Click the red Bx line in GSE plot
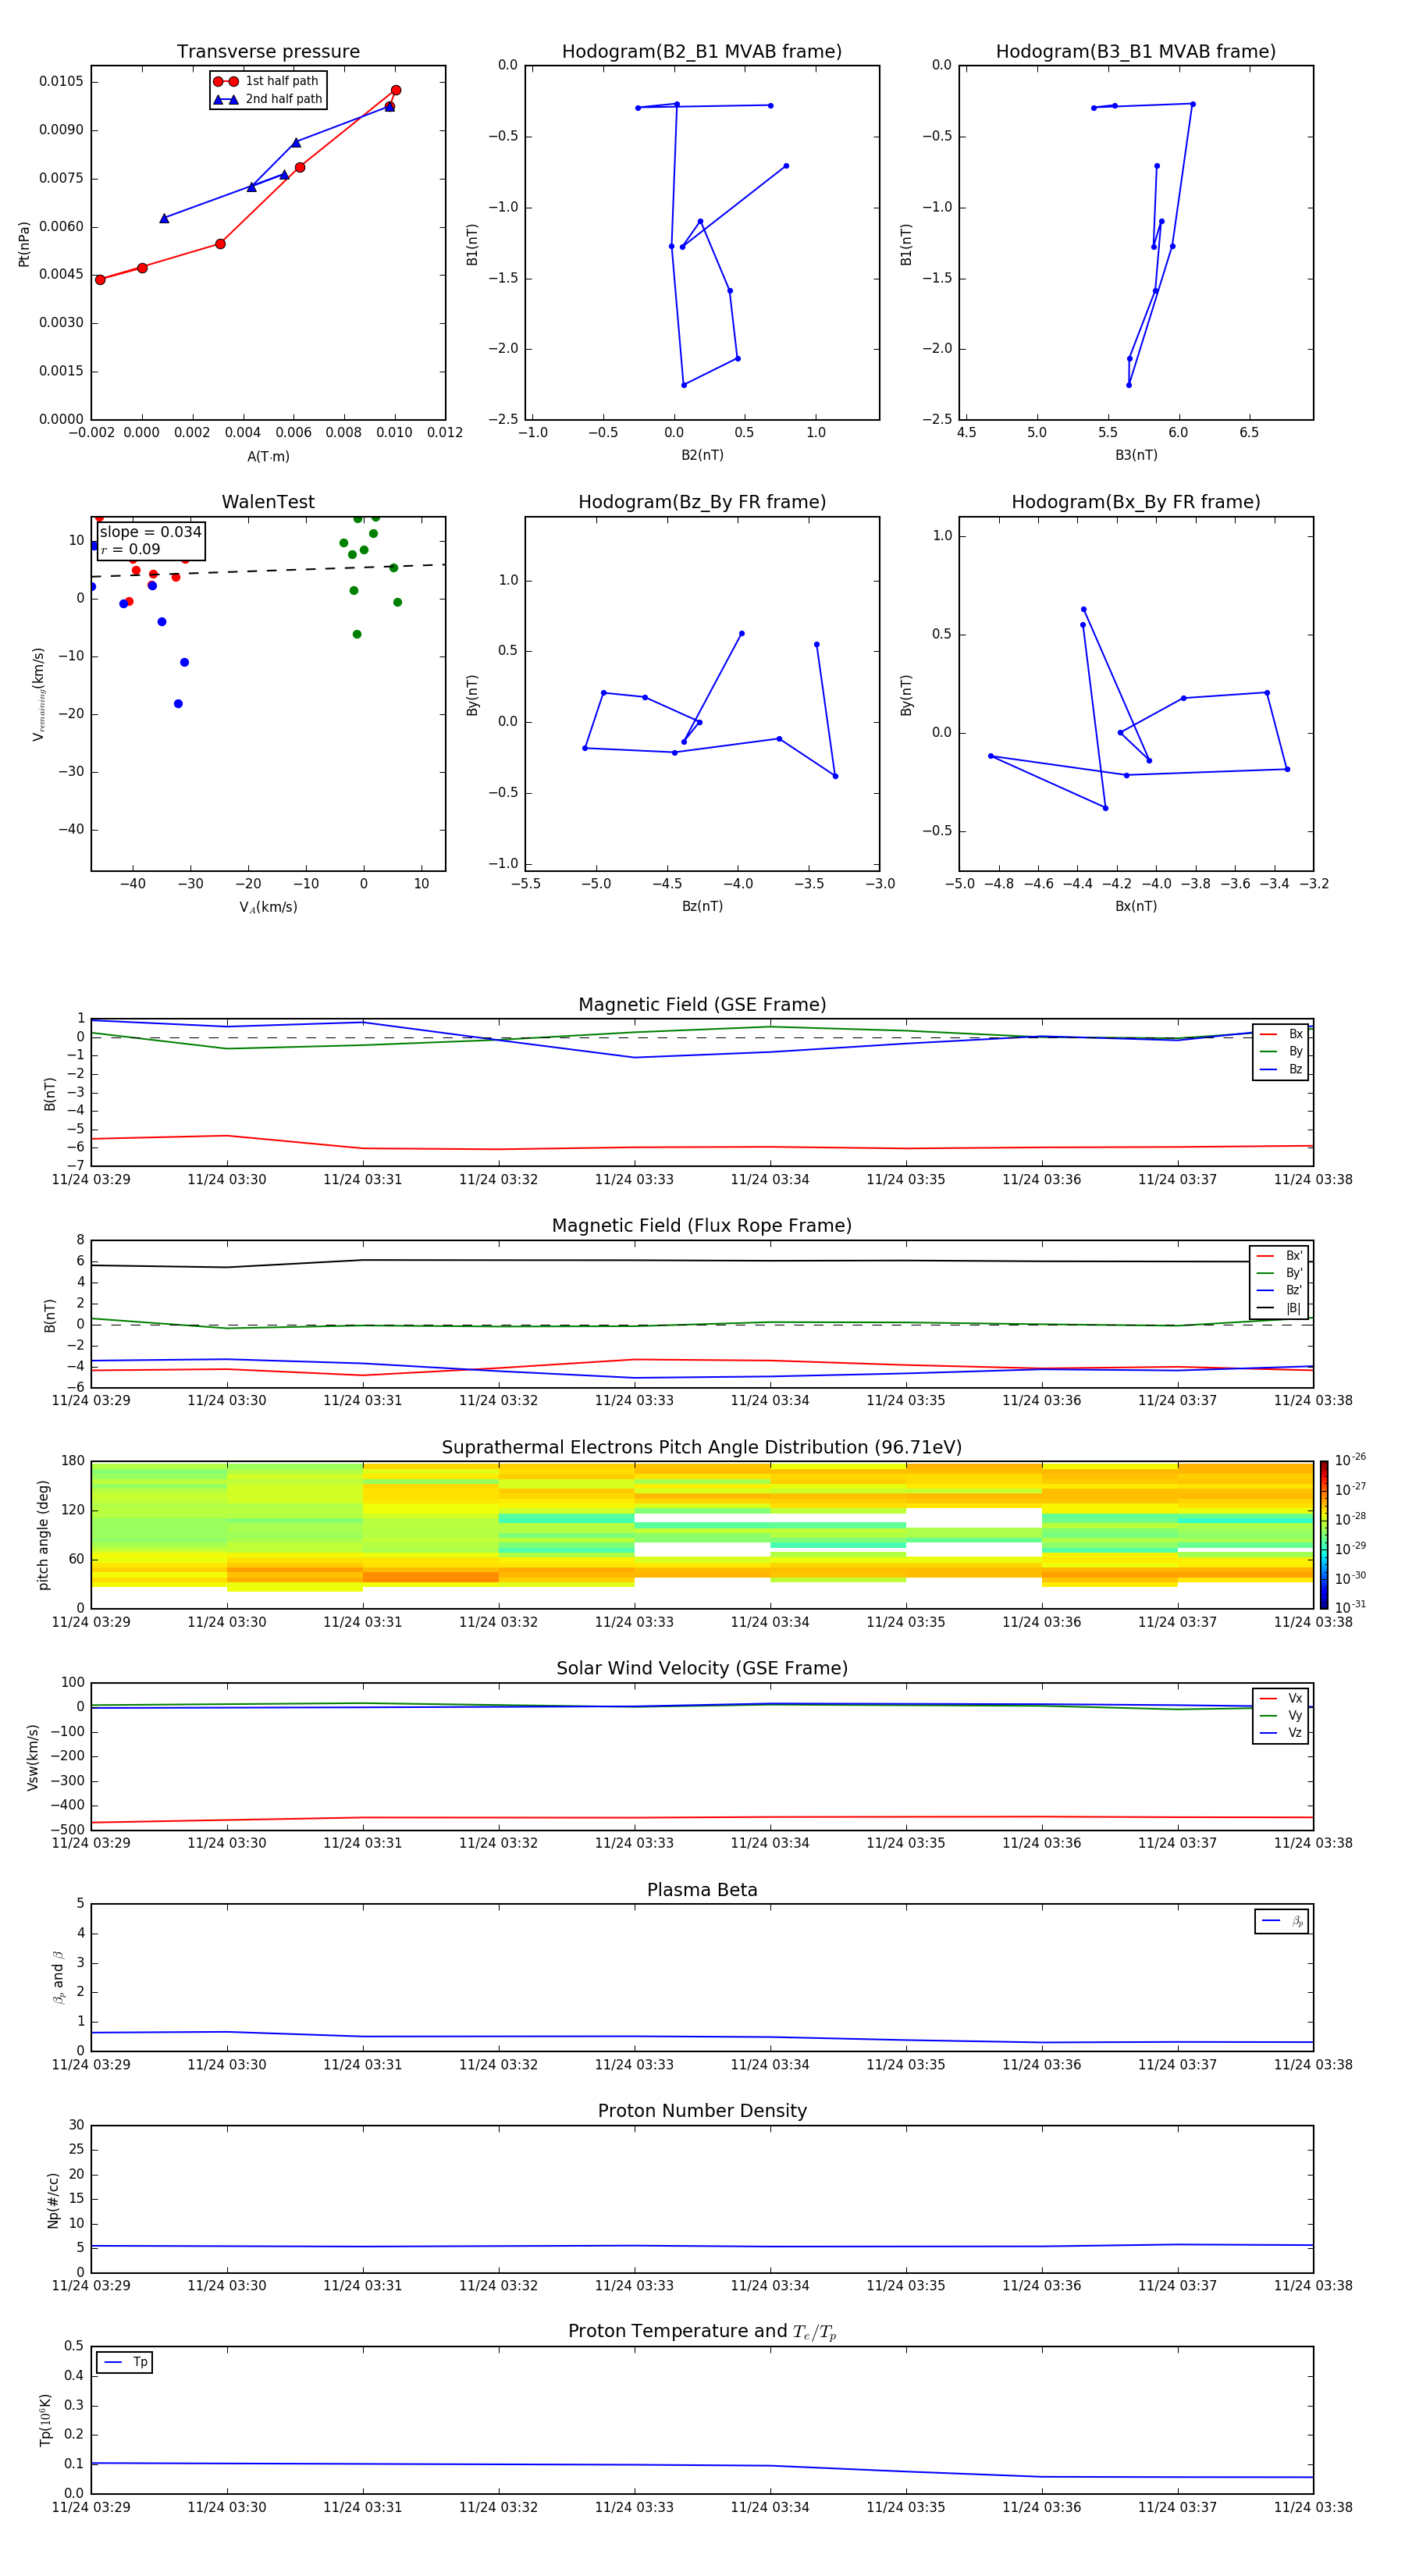This screenshot has height=2576, width=1405. pyautogui.click(x=700, y=1147)
